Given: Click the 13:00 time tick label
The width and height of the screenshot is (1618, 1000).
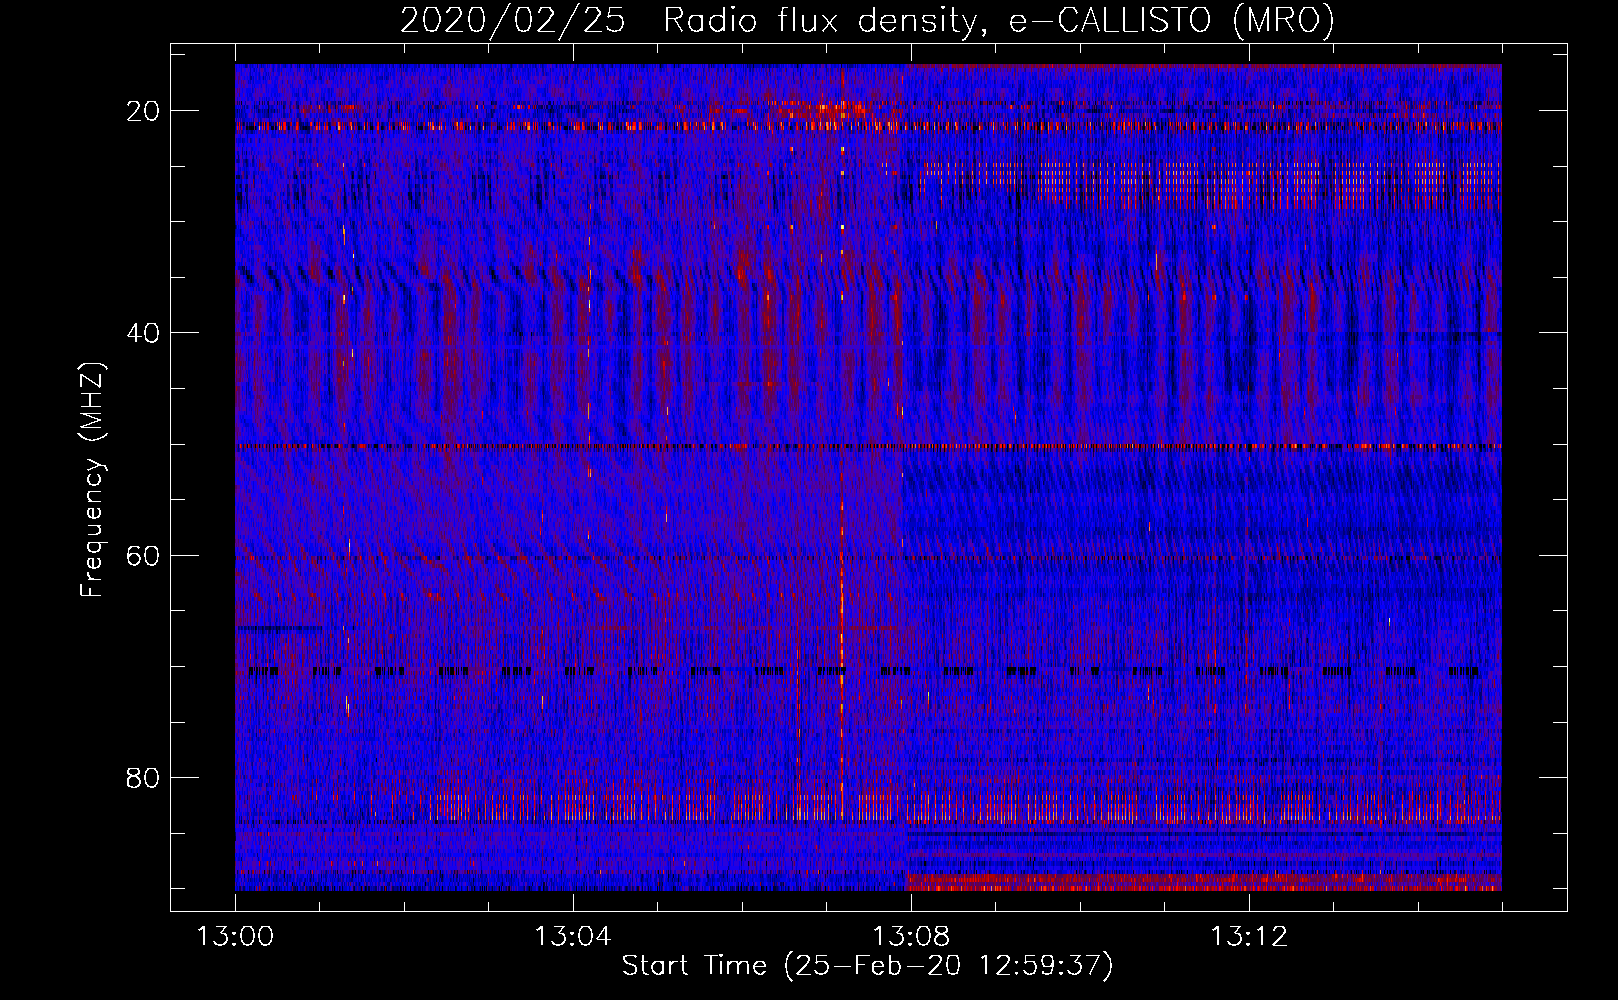Looking at the screenshot, I should pos(235,937).
